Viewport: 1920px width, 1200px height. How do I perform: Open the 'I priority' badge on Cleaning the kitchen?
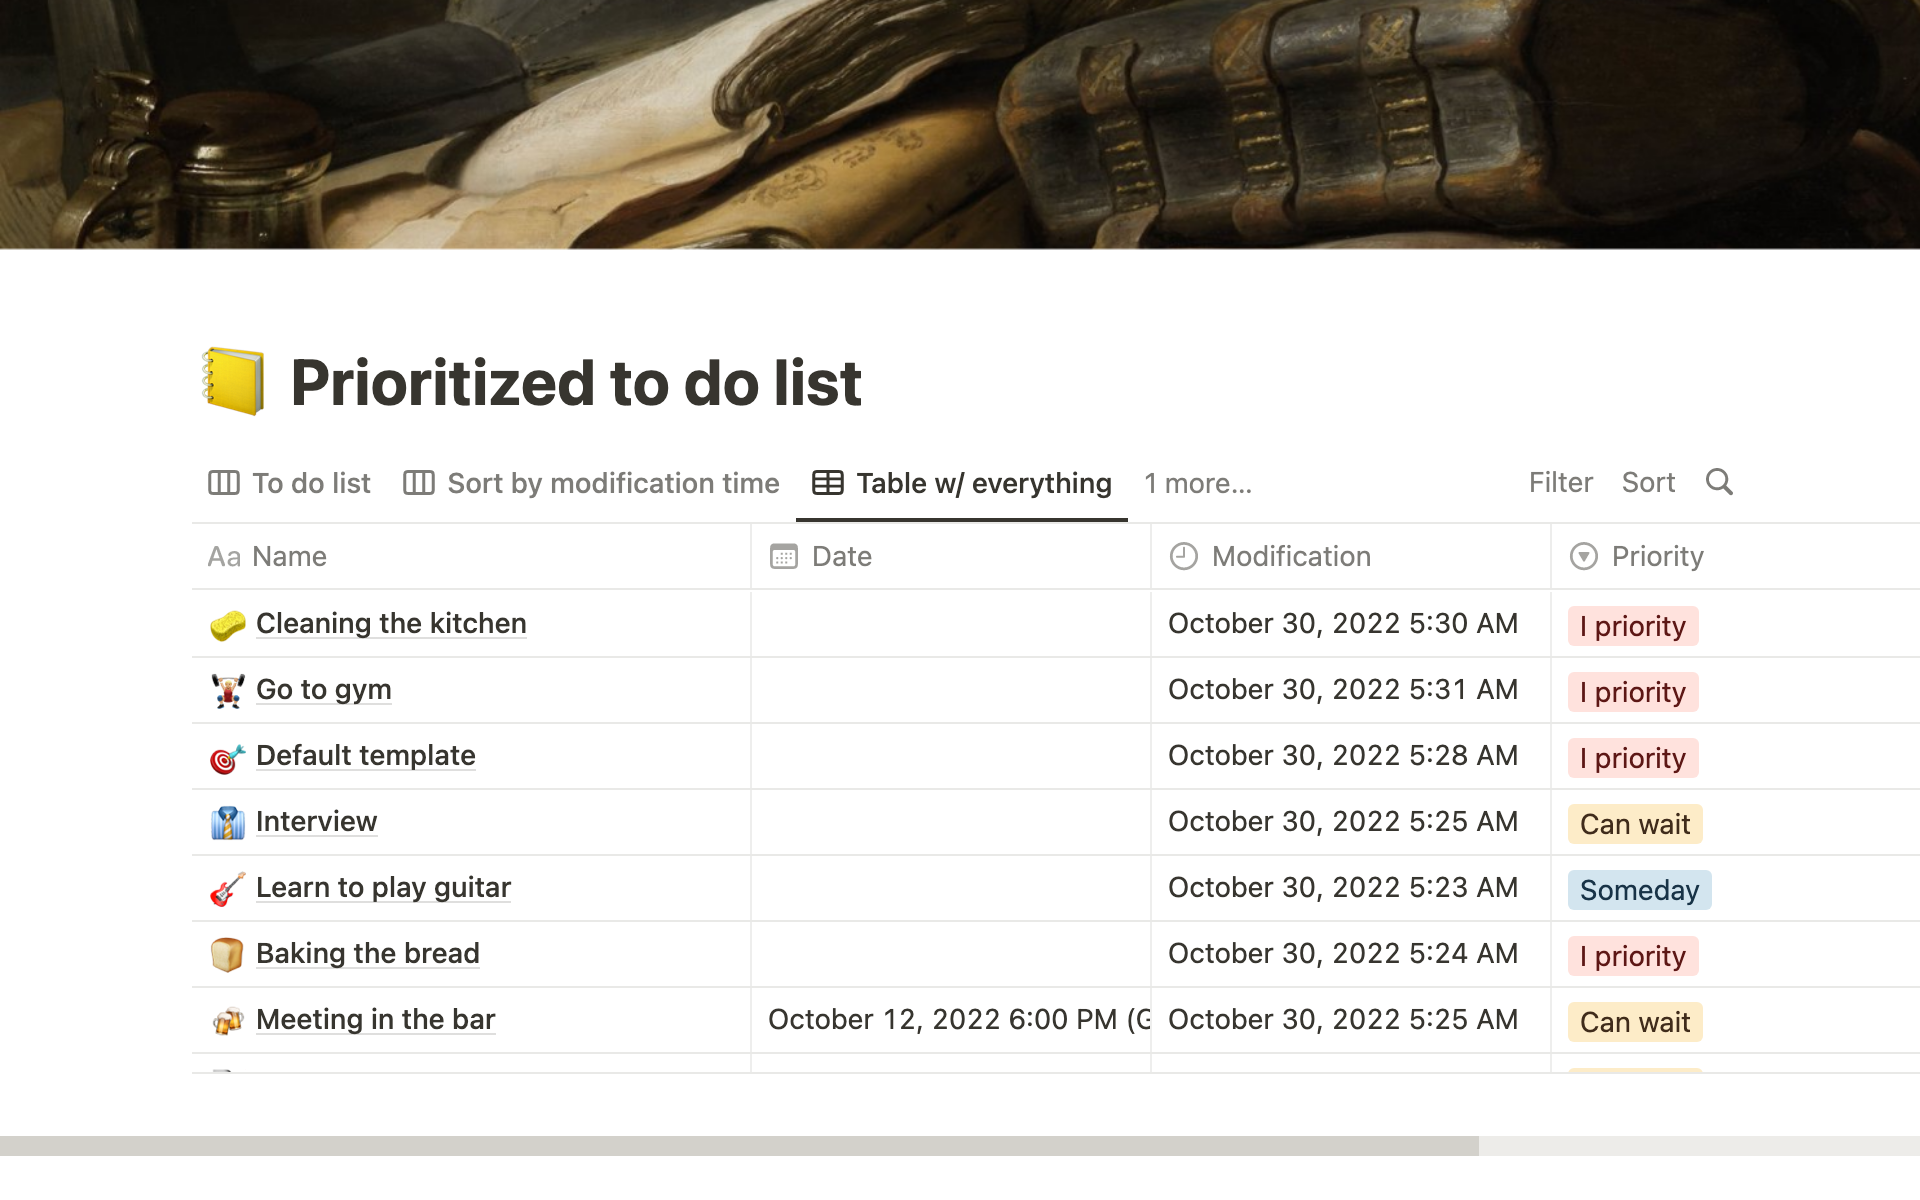pyautogui.click(x=1631, y=625)
